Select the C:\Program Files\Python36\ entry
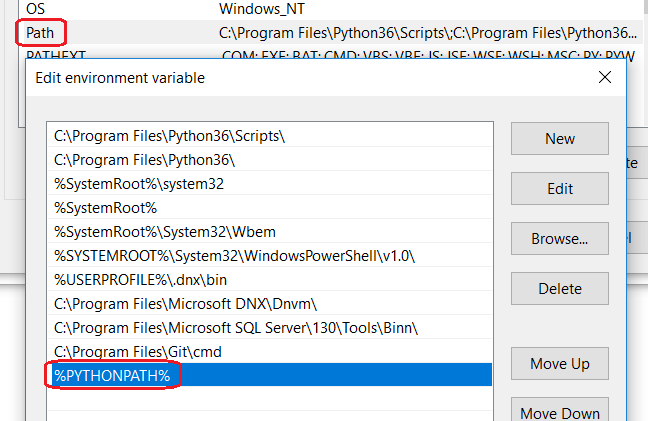 click(269, 160)
